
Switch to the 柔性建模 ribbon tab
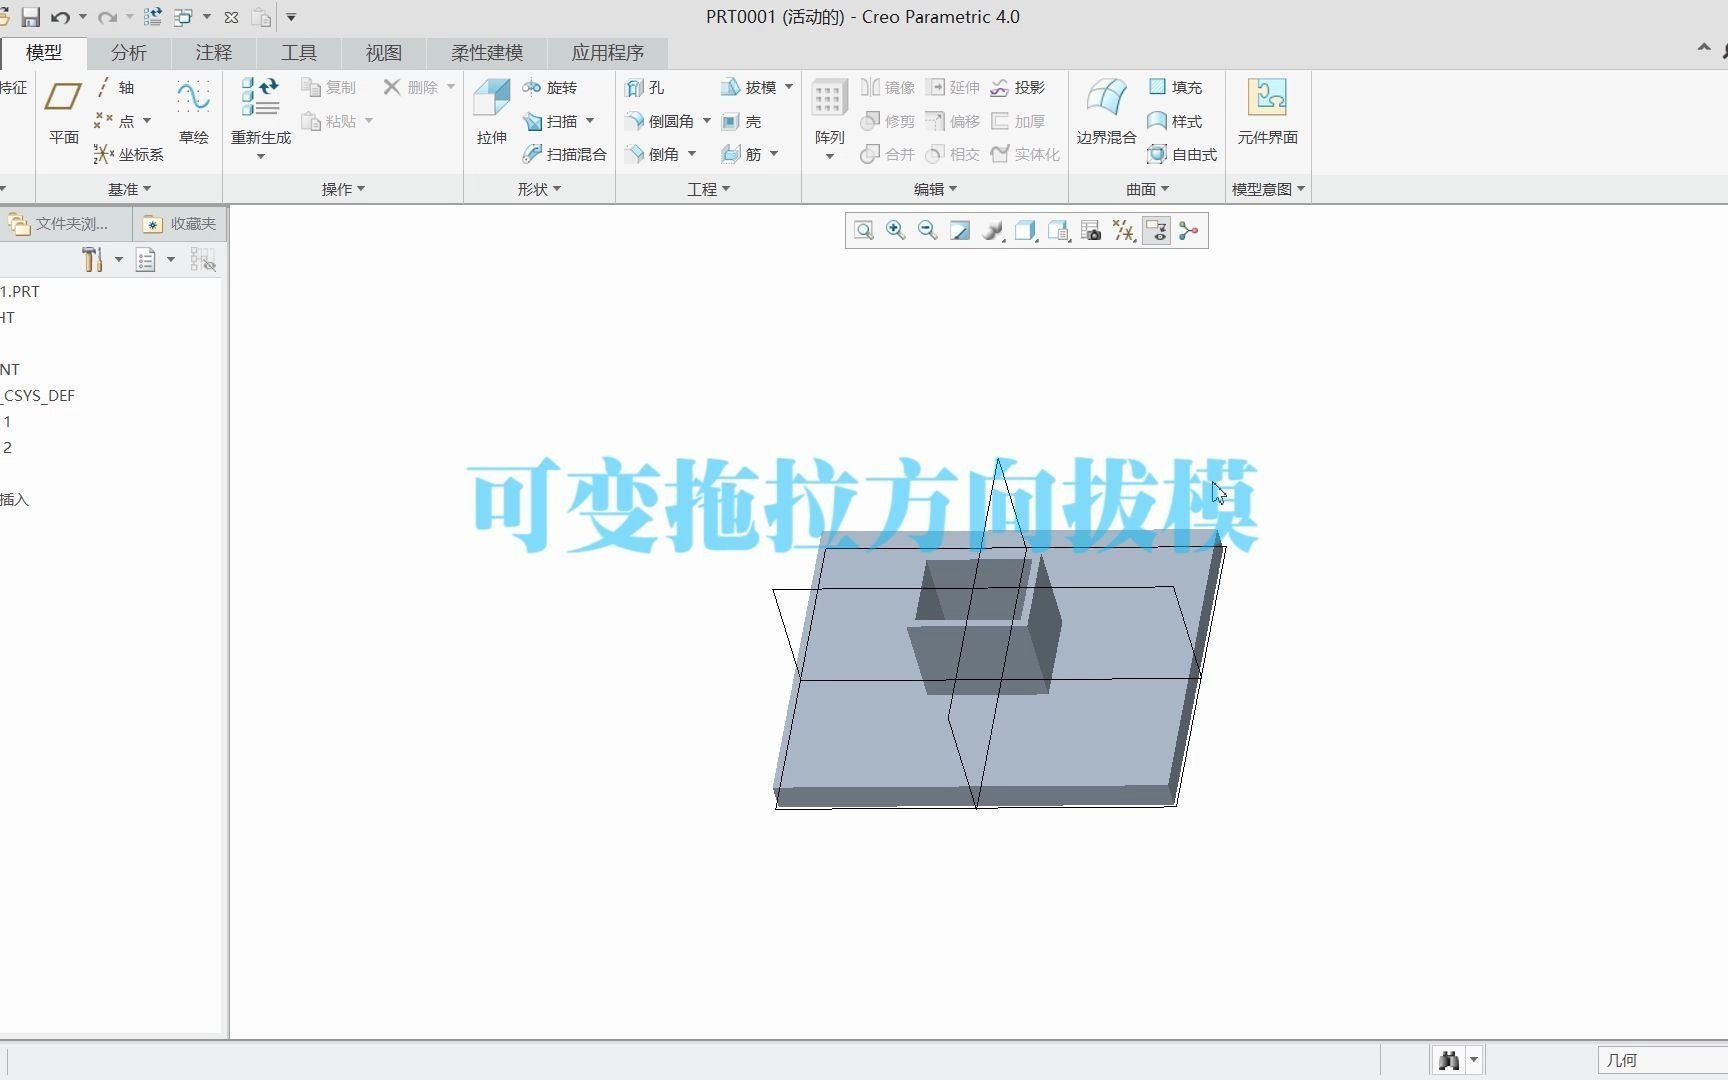click(x=486, y=53)
